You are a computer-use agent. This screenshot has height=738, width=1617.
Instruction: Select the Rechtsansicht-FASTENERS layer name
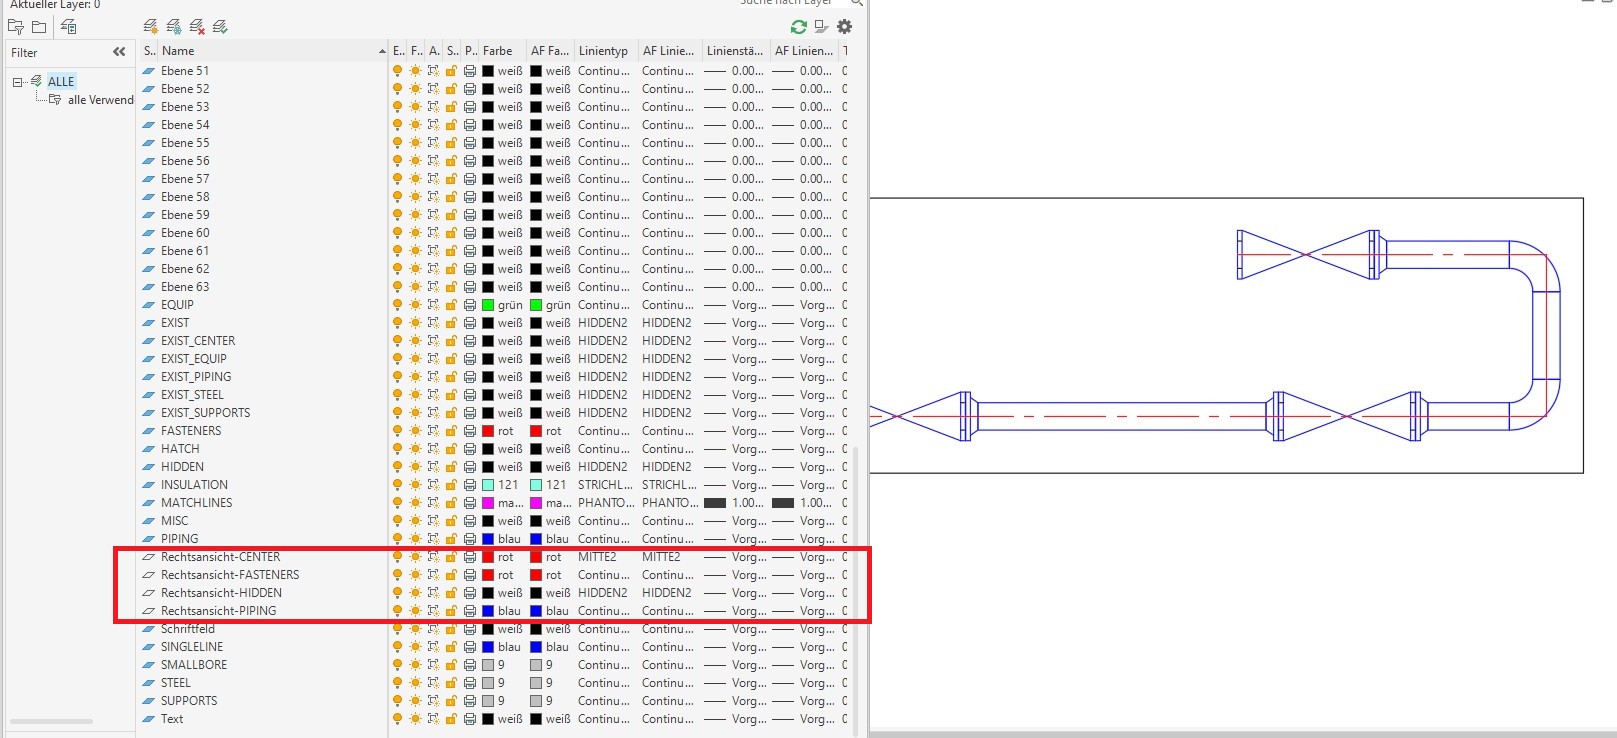click(x=230, y=575)
